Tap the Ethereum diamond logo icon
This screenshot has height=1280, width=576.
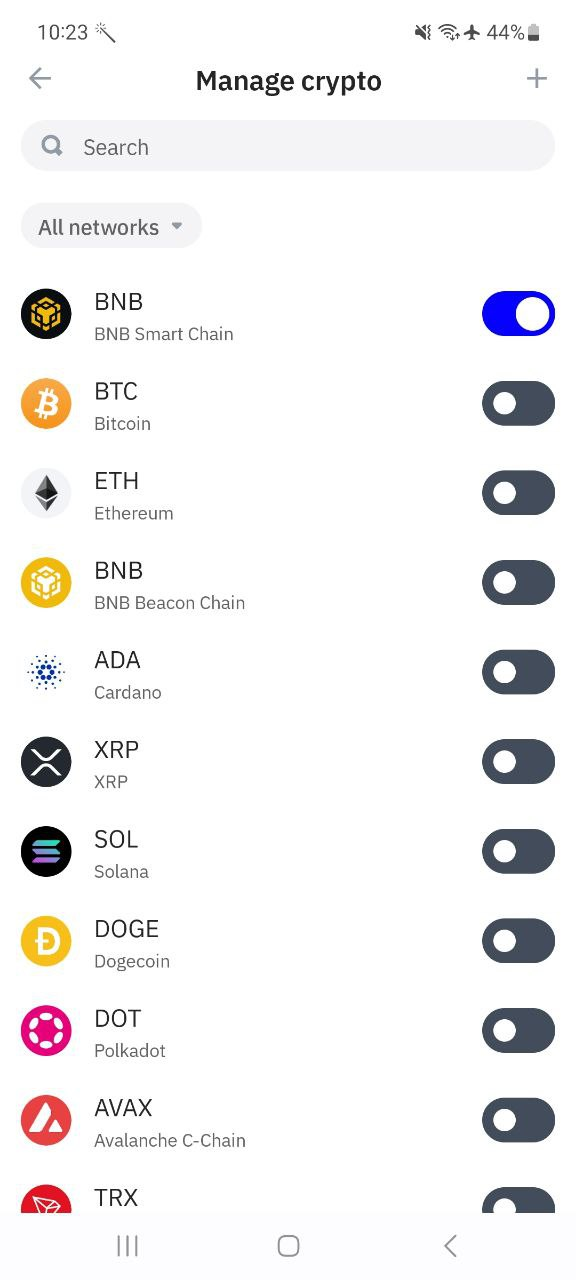[x=46, y=493]
